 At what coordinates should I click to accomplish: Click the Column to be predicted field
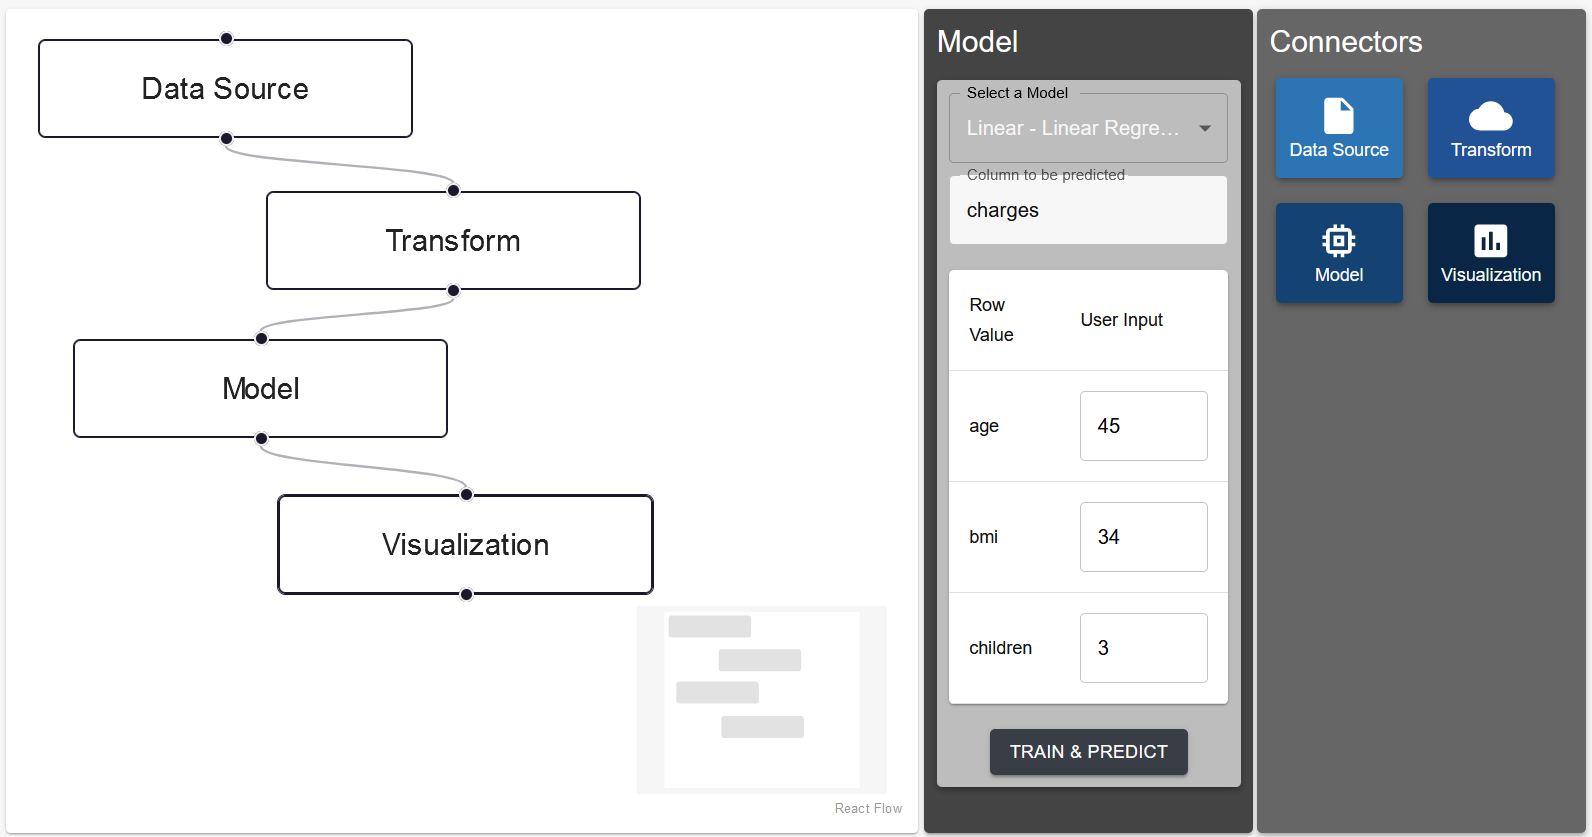[x=1088, y=210]
